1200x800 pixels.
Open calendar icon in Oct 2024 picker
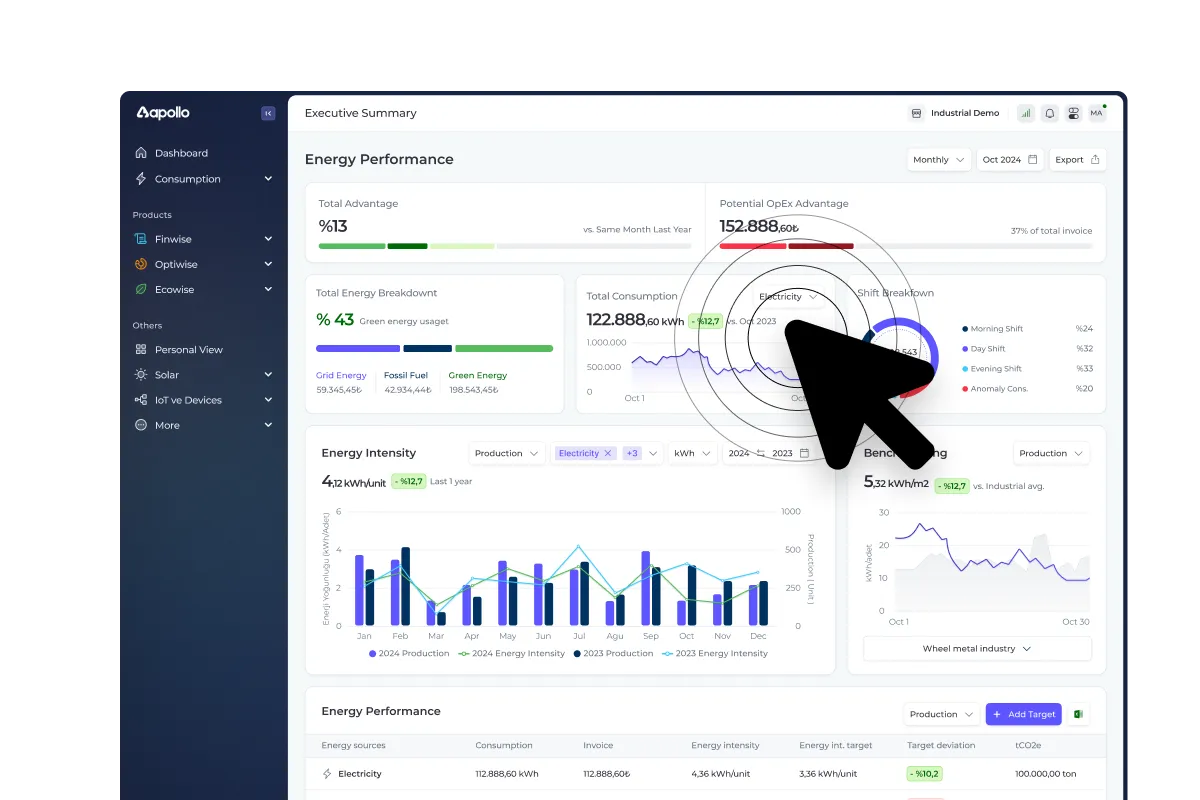[x=1033, y=160]
